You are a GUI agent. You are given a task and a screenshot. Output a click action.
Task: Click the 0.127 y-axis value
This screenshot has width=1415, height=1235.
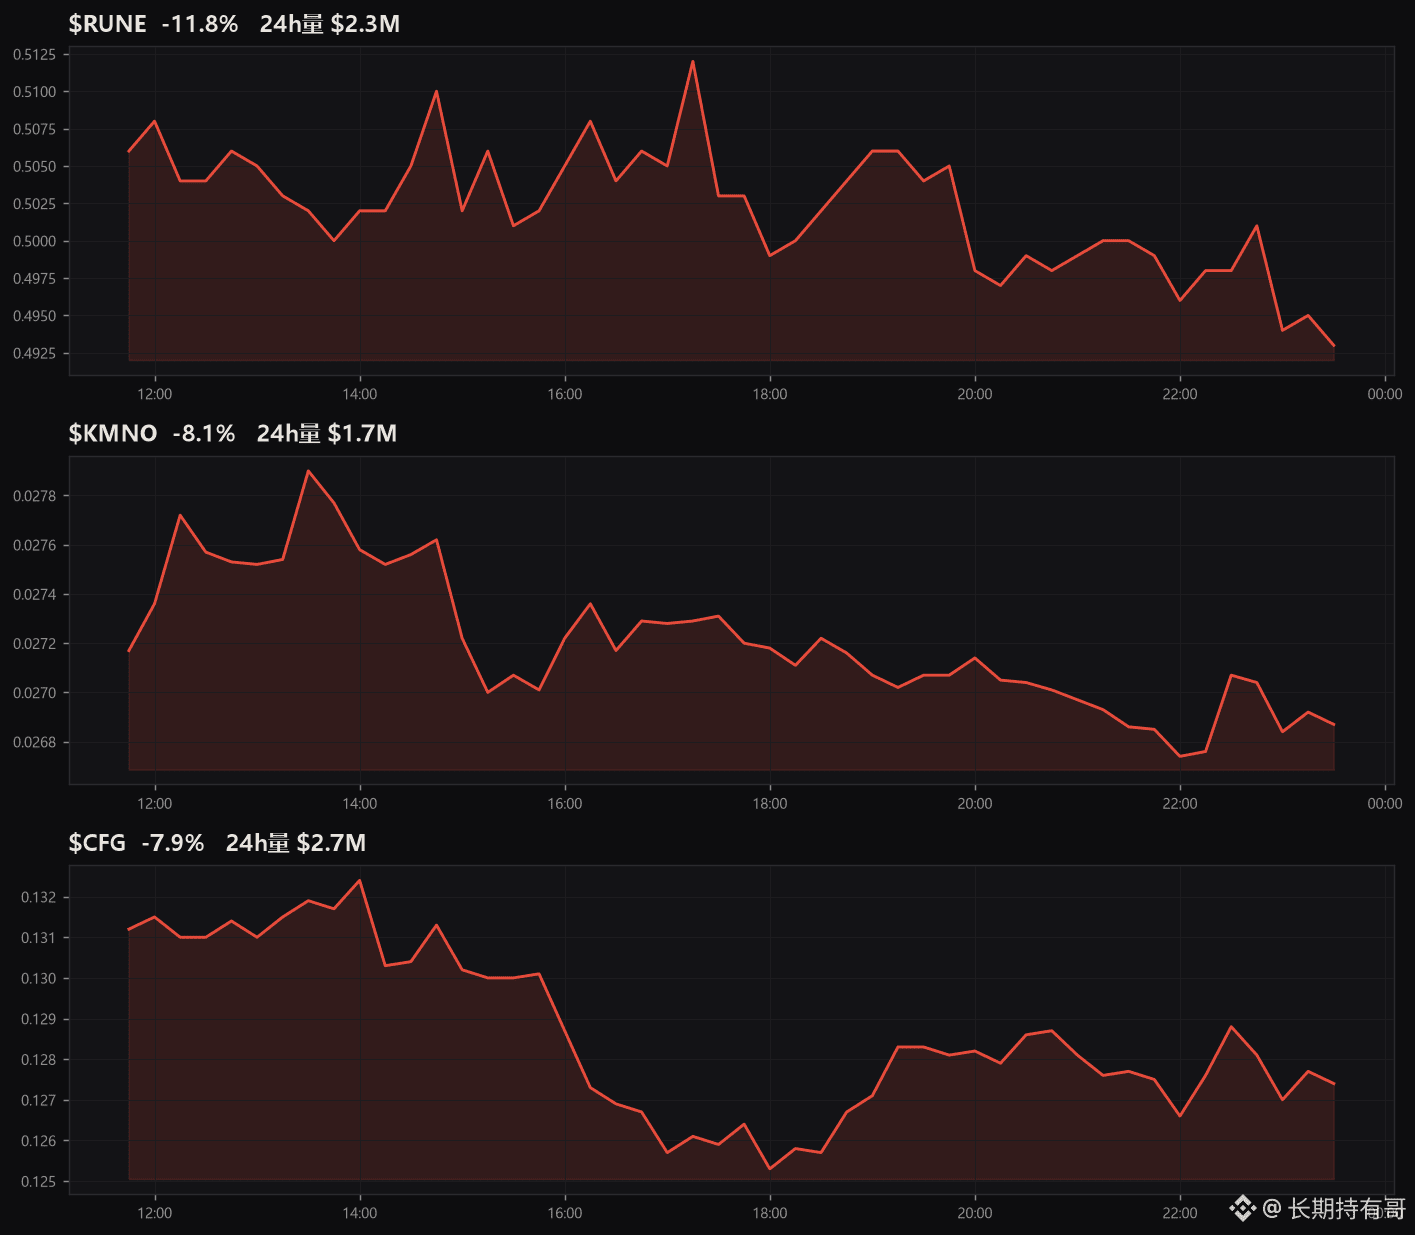(x=38, y=1100)
